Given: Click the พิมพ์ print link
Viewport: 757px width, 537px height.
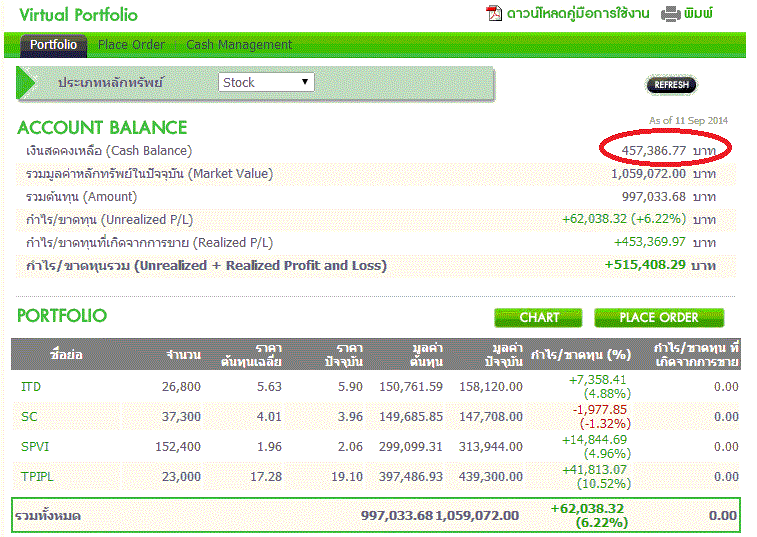Looking at the screenshot, I should (x=698, y=14).
